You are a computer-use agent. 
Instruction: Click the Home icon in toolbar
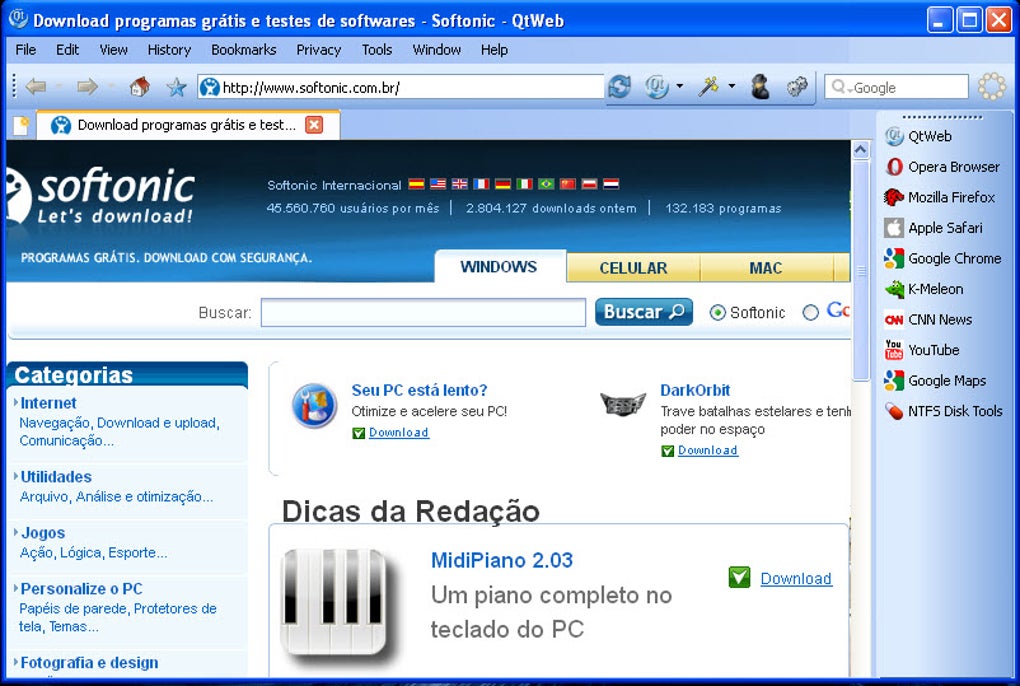(139, 86)
